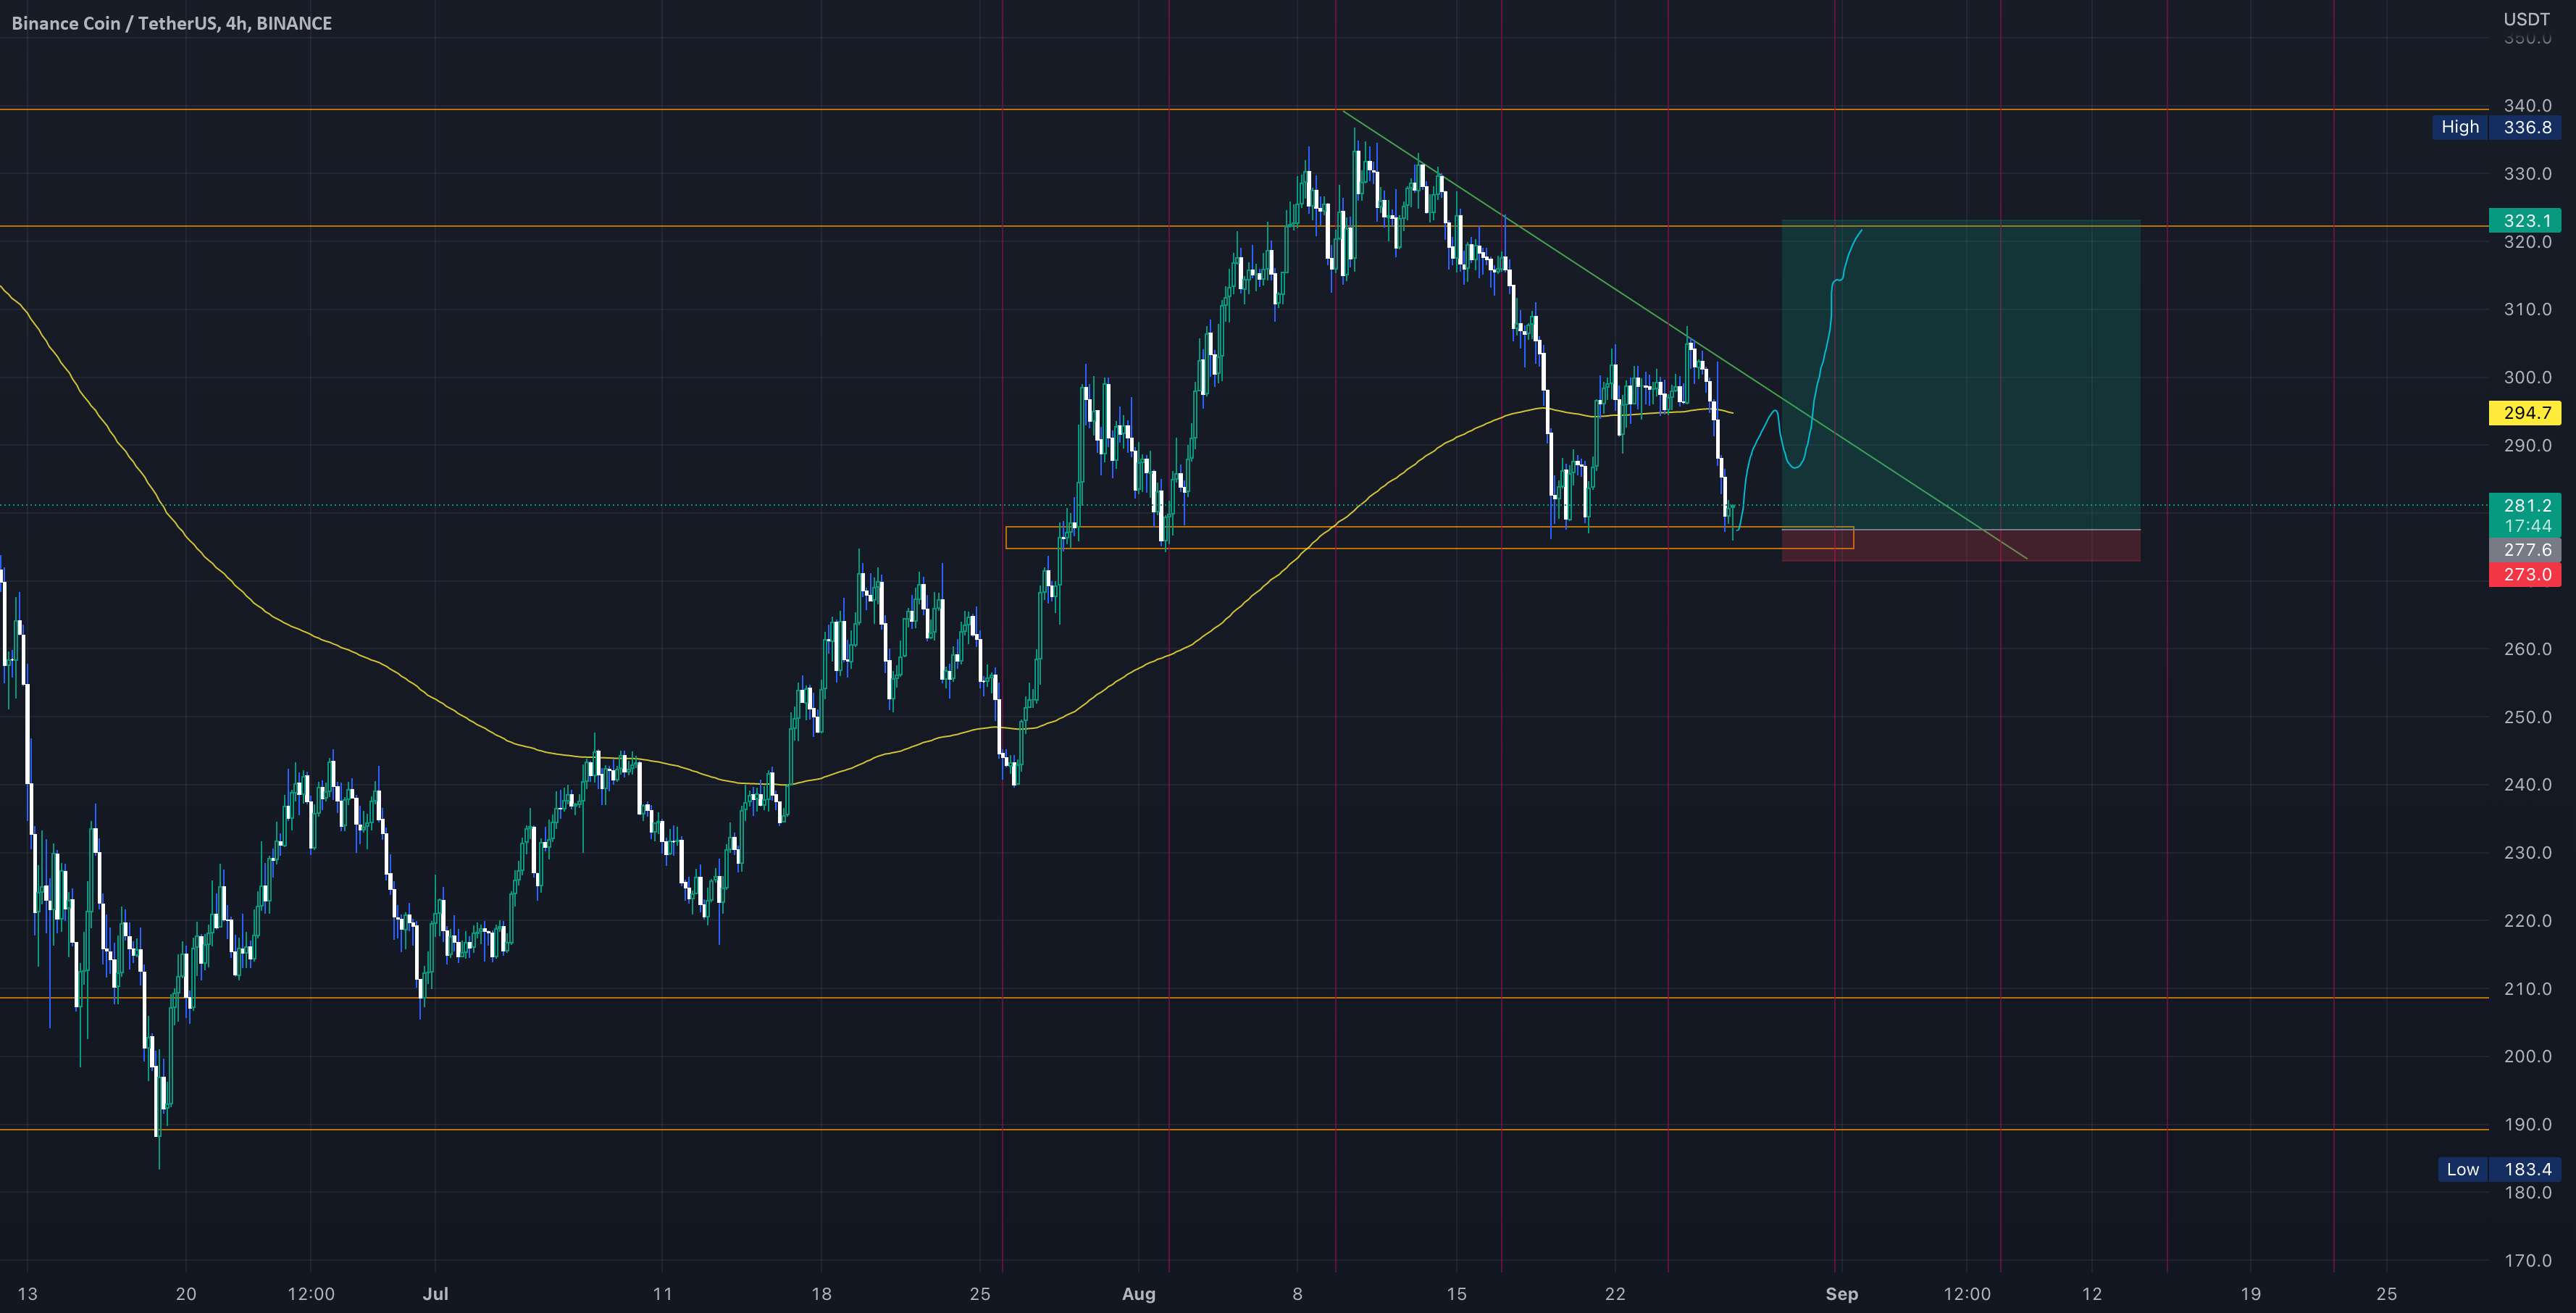Viewport: 2576px width, 1313px height.
Task: Click the 290.0 price axis label
Action: [x=2527, y=446]
